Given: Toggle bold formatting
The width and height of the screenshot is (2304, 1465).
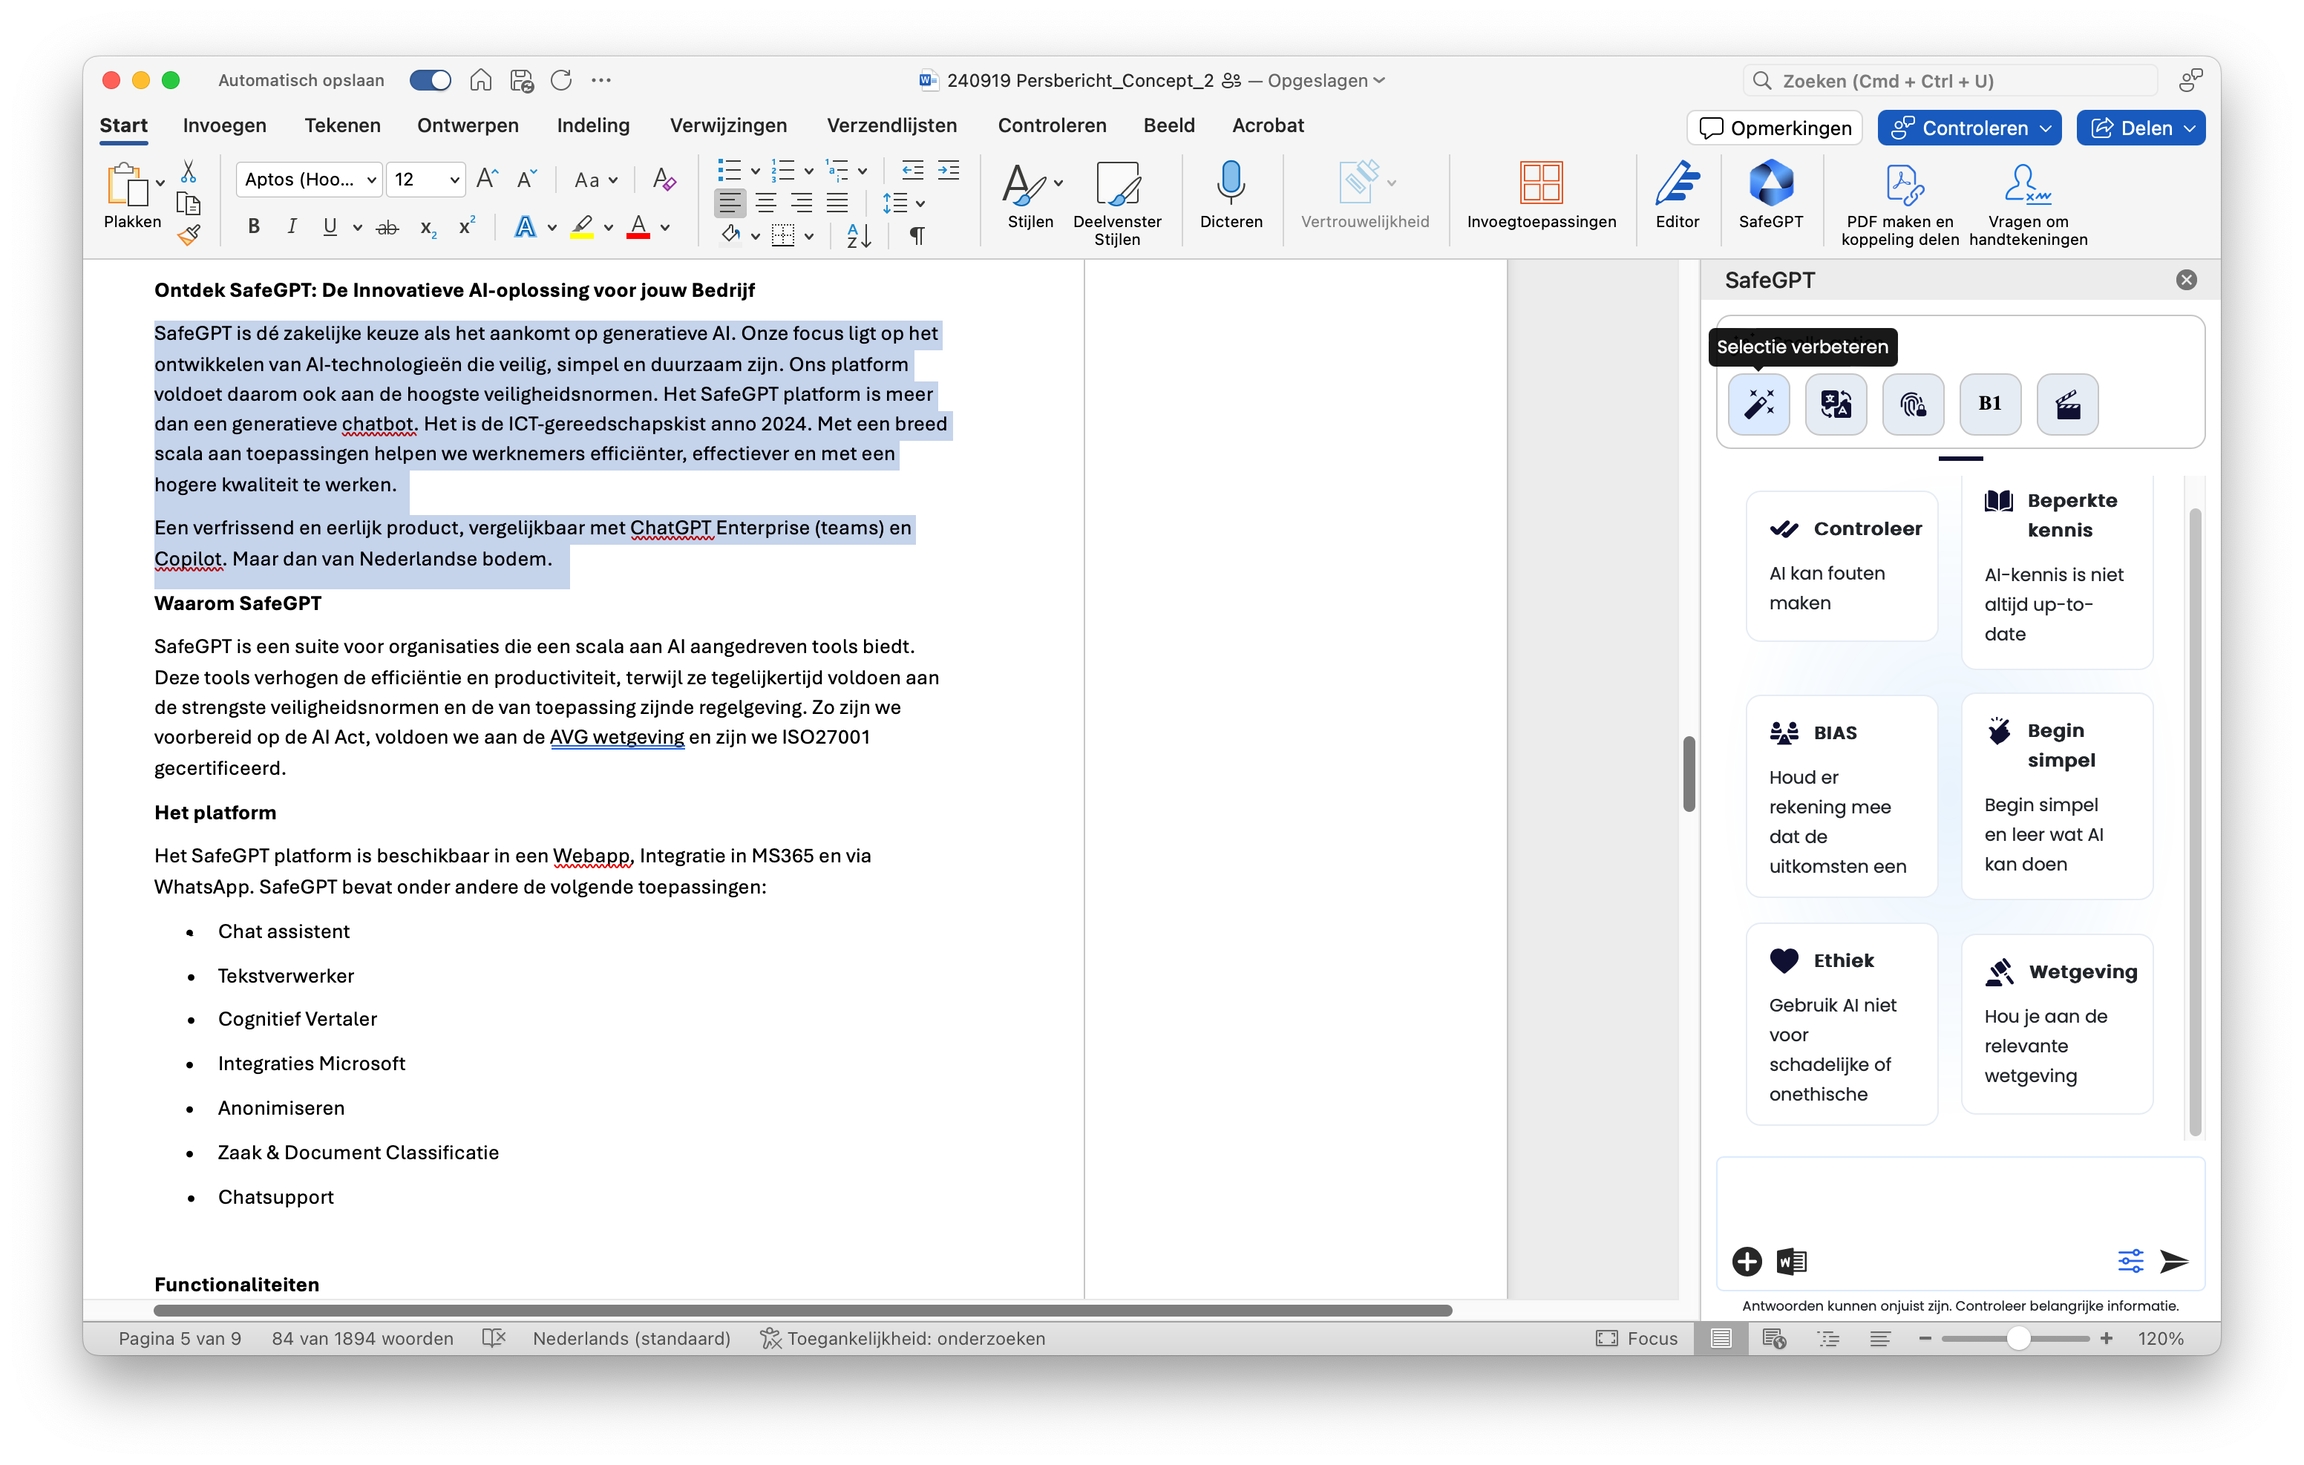Looking at the screenshot, I should [253, 227].
